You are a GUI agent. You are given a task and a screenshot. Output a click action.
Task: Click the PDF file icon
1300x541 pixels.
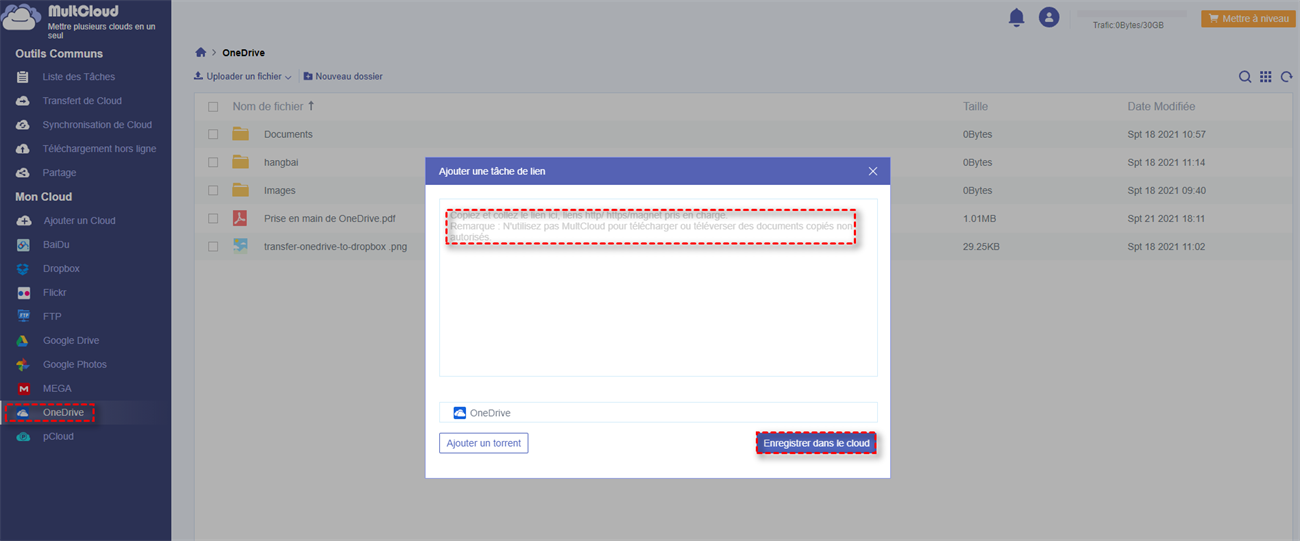tap(240, 218)
